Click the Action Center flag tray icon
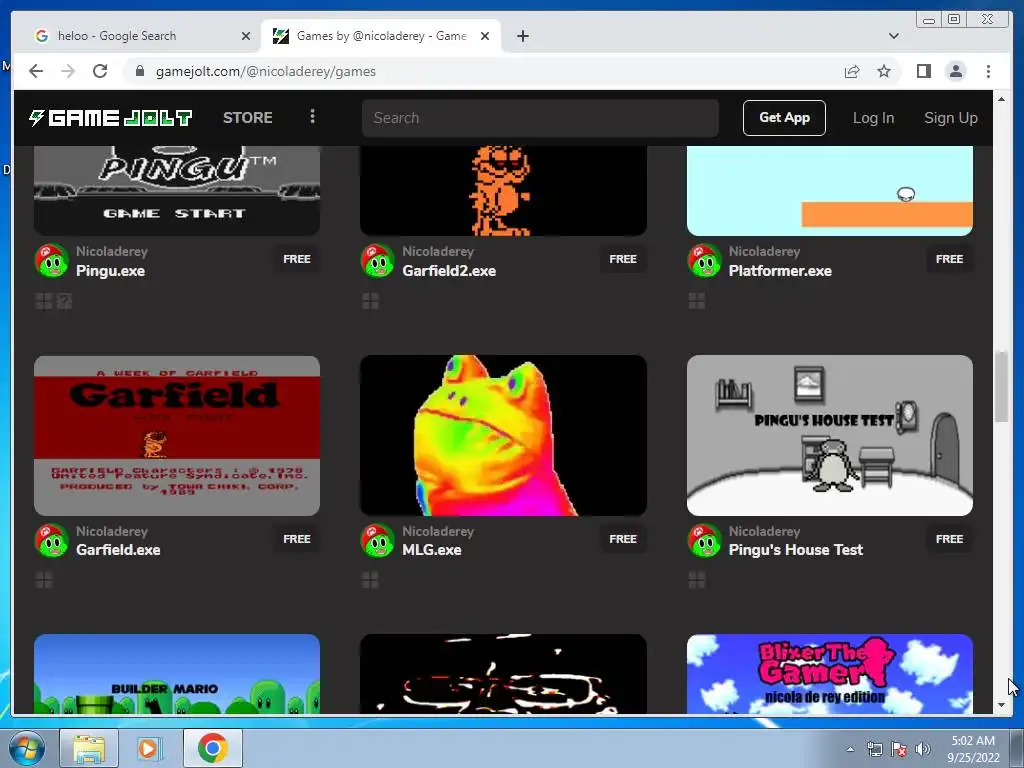This screenshot has height=768, width=1024. (x=899, y=749)
